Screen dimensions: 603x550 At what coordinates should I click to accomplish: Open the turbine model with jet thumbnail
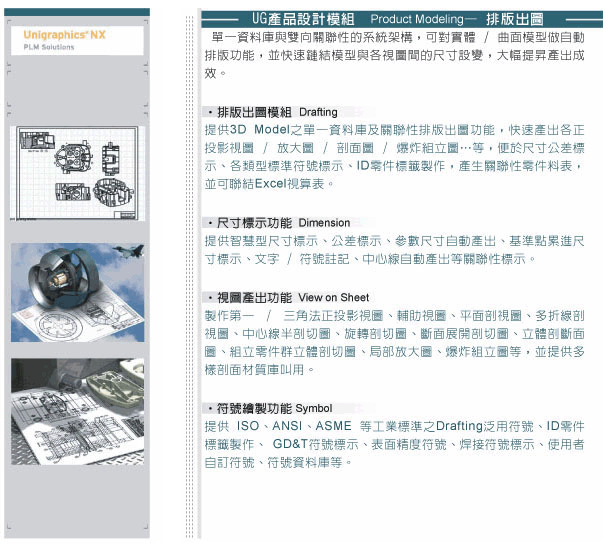(78, 292)
